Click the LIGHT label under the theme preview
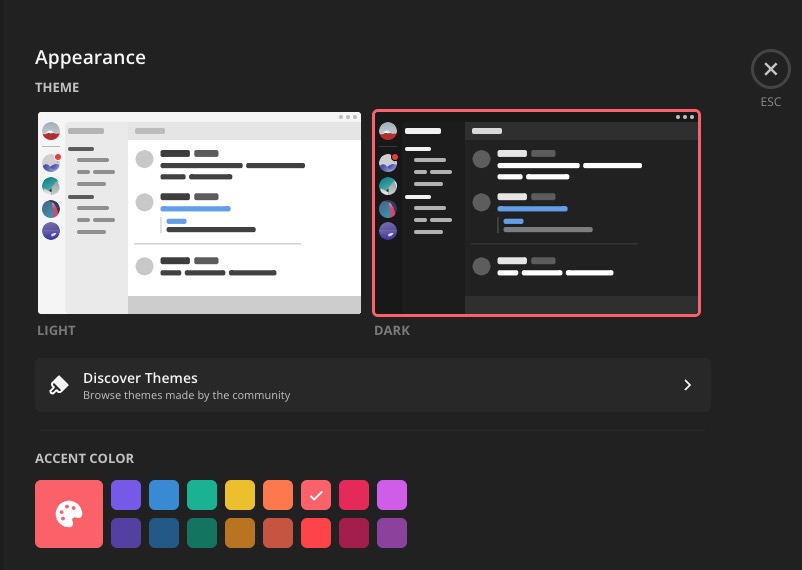Screen dimensions: 802x570 (56, 330)
